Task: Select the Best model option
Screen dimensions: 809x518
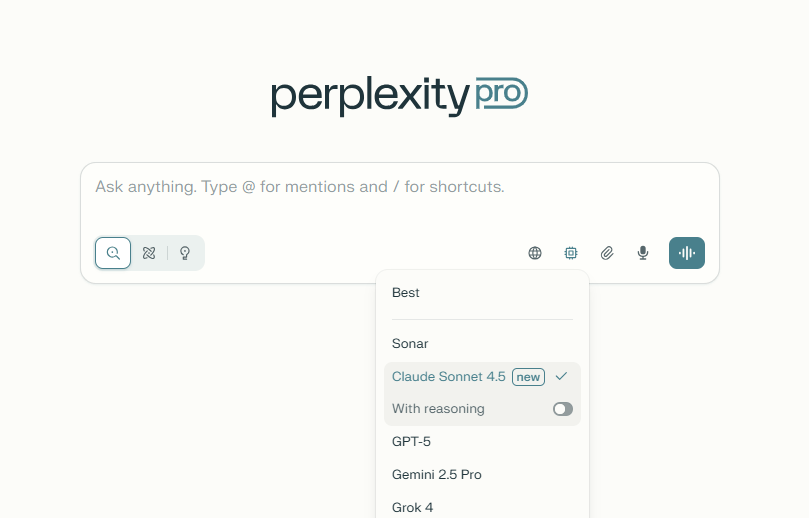Action: pos(406,293)
